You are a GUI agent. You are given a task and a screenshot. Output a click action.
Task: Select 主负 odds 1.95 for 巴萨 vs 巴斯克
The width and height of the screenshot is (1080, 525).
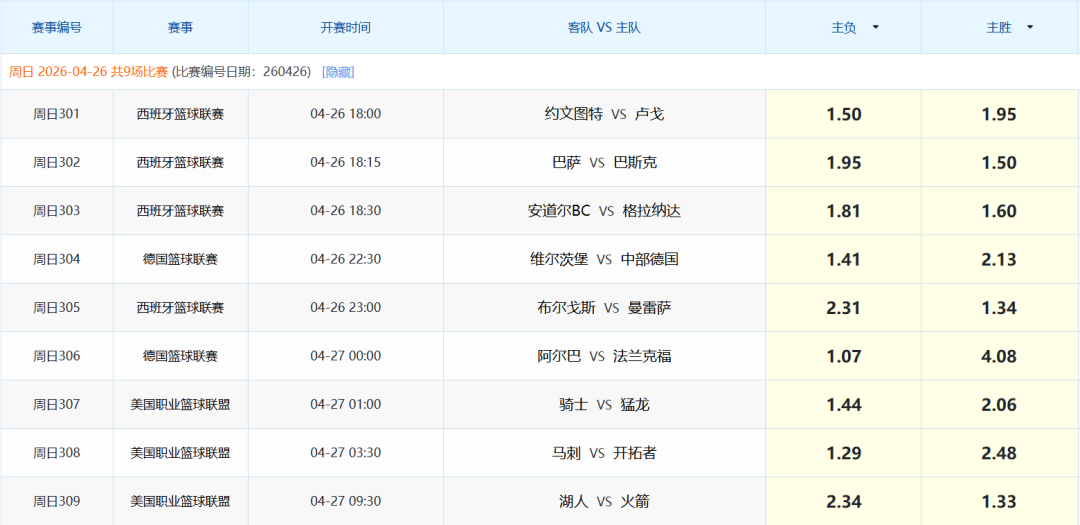tap(843, 163)
